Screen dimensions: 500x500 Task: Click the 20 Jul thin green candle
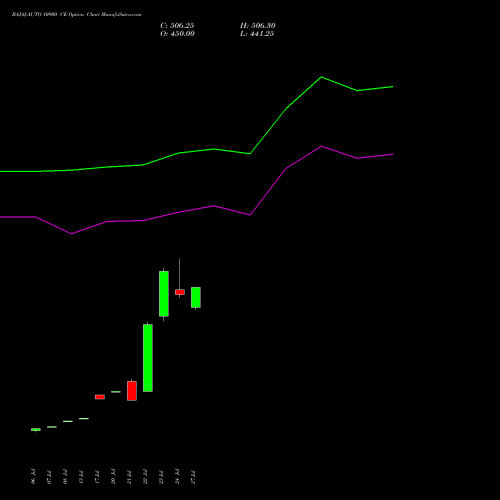click(116, 392)
